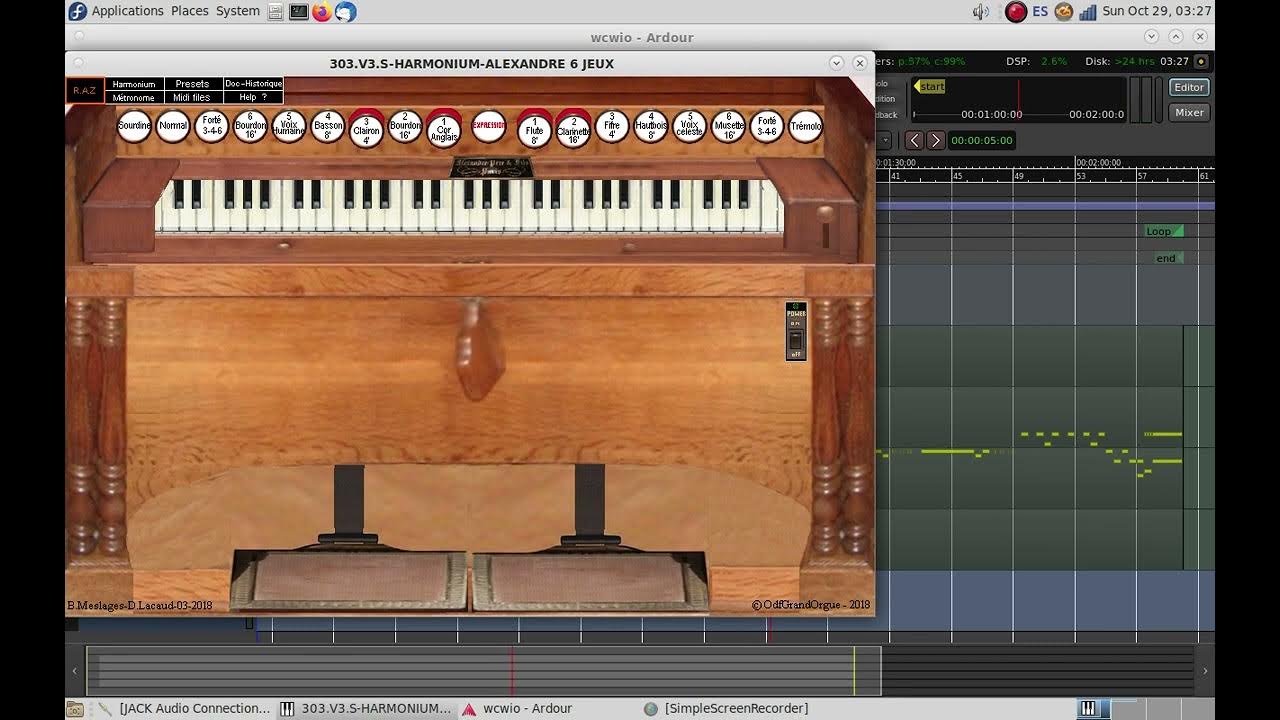Screen dimensions: 1280x720
Task: Toggle the Sourdine stop knob
Action: pos(134,126)
